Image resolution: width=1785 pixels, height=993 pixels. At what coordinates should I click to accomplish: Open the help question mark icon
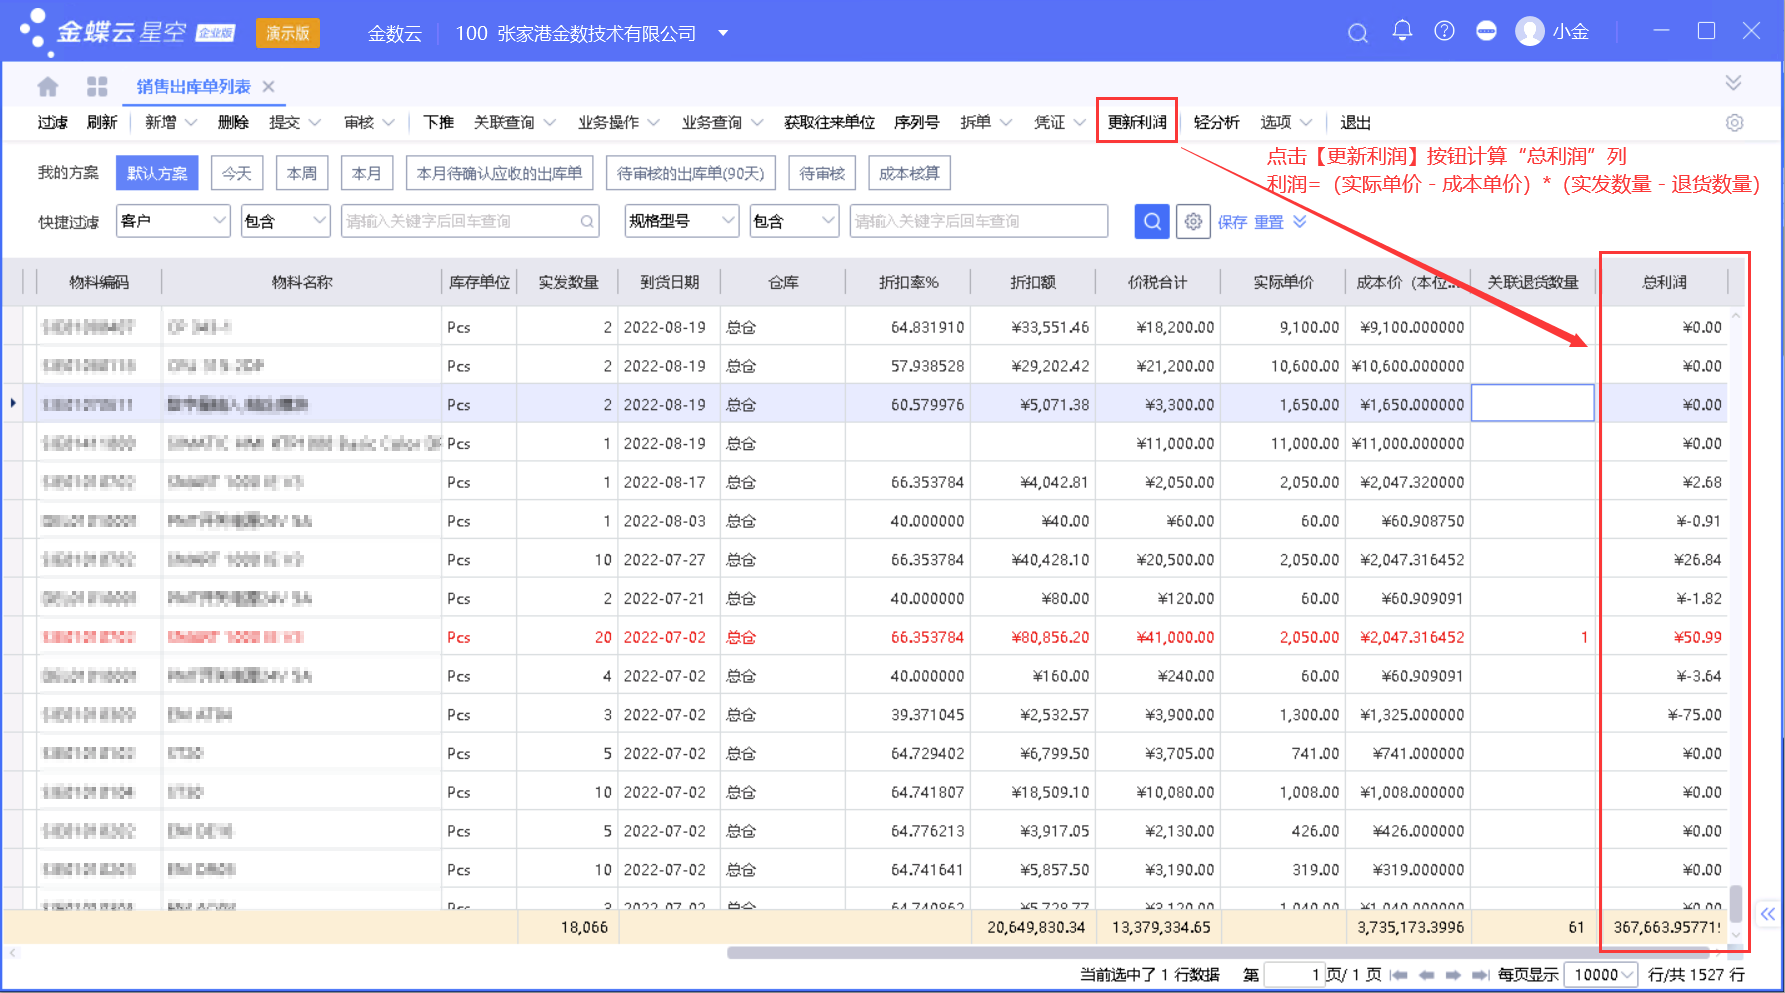1444,32
